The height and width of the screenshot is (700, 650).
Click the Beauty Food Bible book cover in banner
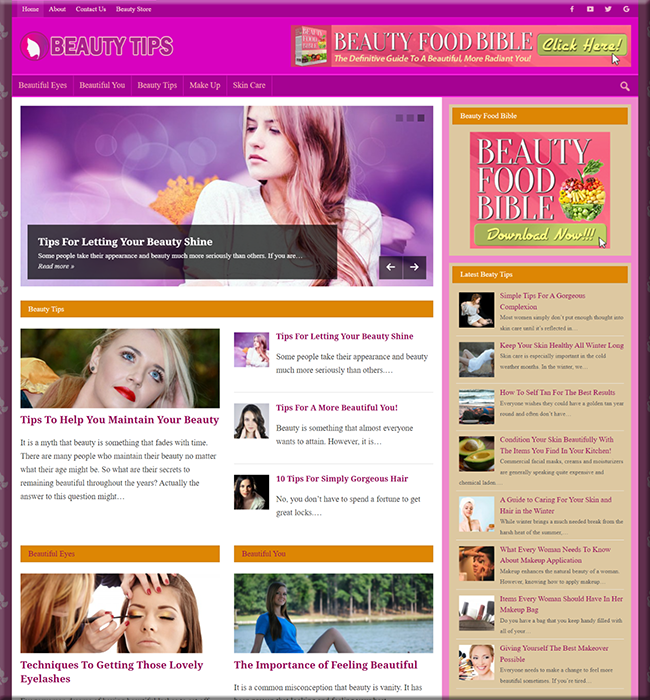[x=311, y=46]
